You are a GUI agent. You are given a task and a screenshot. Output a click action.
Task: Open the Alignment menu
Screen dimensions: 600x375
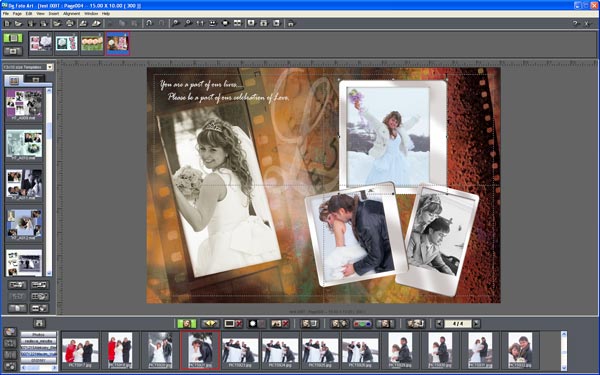(72, 13)
